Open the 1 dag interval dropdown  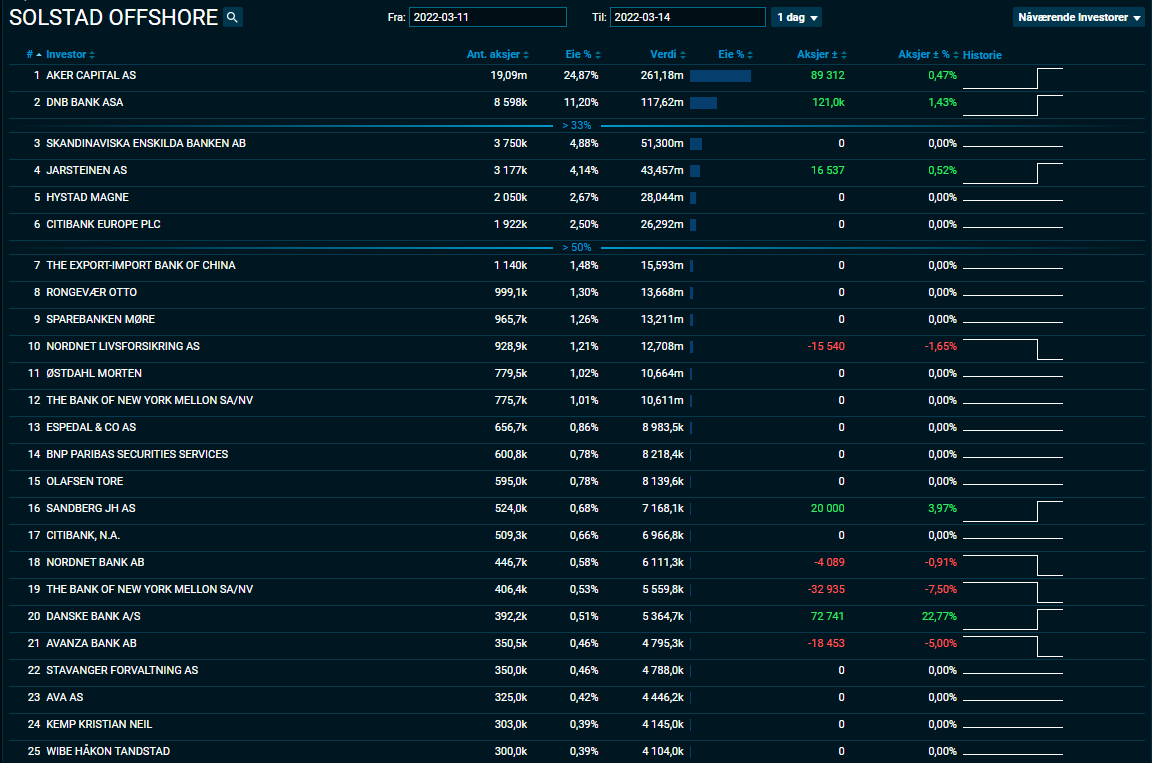(x=796, y=17)
